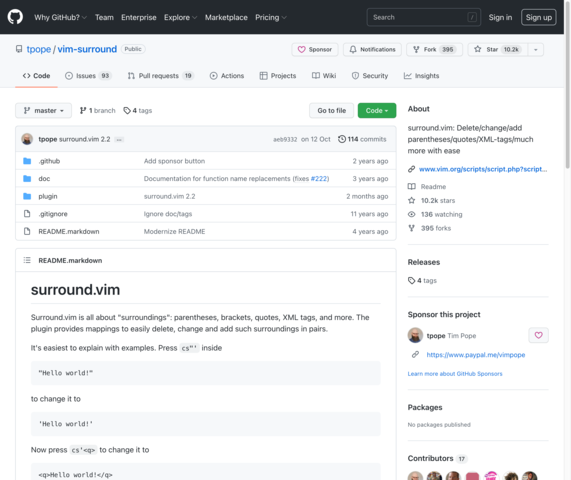Screen dimensions: 571x480
Task: Star the vim-surround repository
Action: tap(498, 50)
